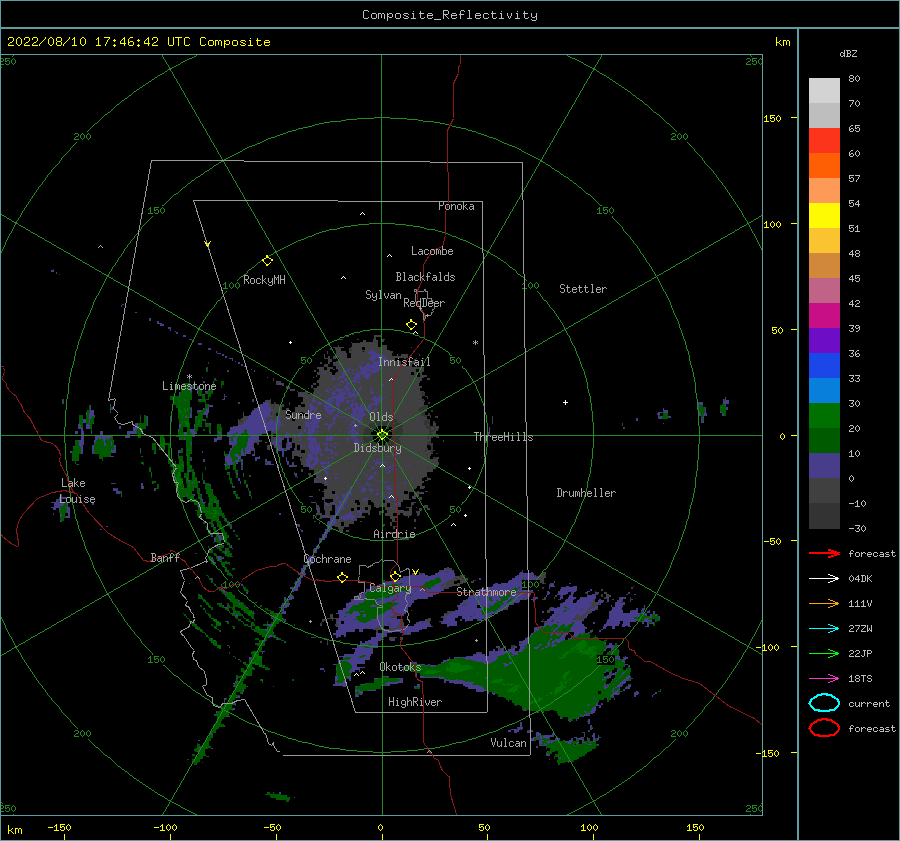Image resolution: width=900 pixels, height=841 pixels.
Task: Click the dark orange 57-60 dBZ swatch
Action: click(824, 165)
